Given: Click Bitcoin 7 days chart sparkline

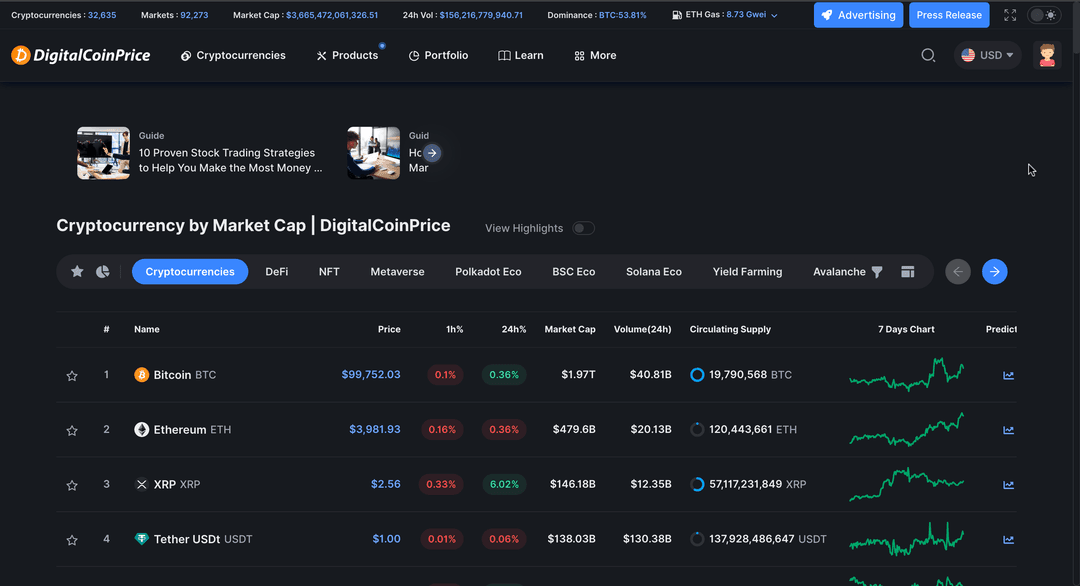Looking at the screenshot, I should (x=906, y=374).
